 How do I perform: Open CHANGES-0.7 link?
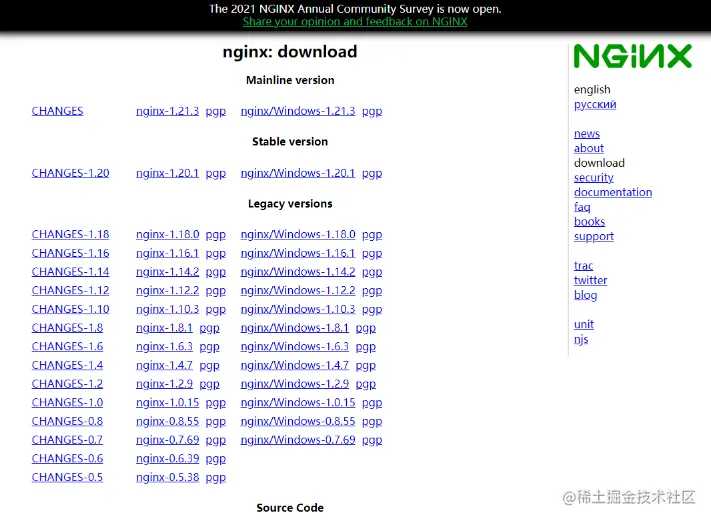67,440
